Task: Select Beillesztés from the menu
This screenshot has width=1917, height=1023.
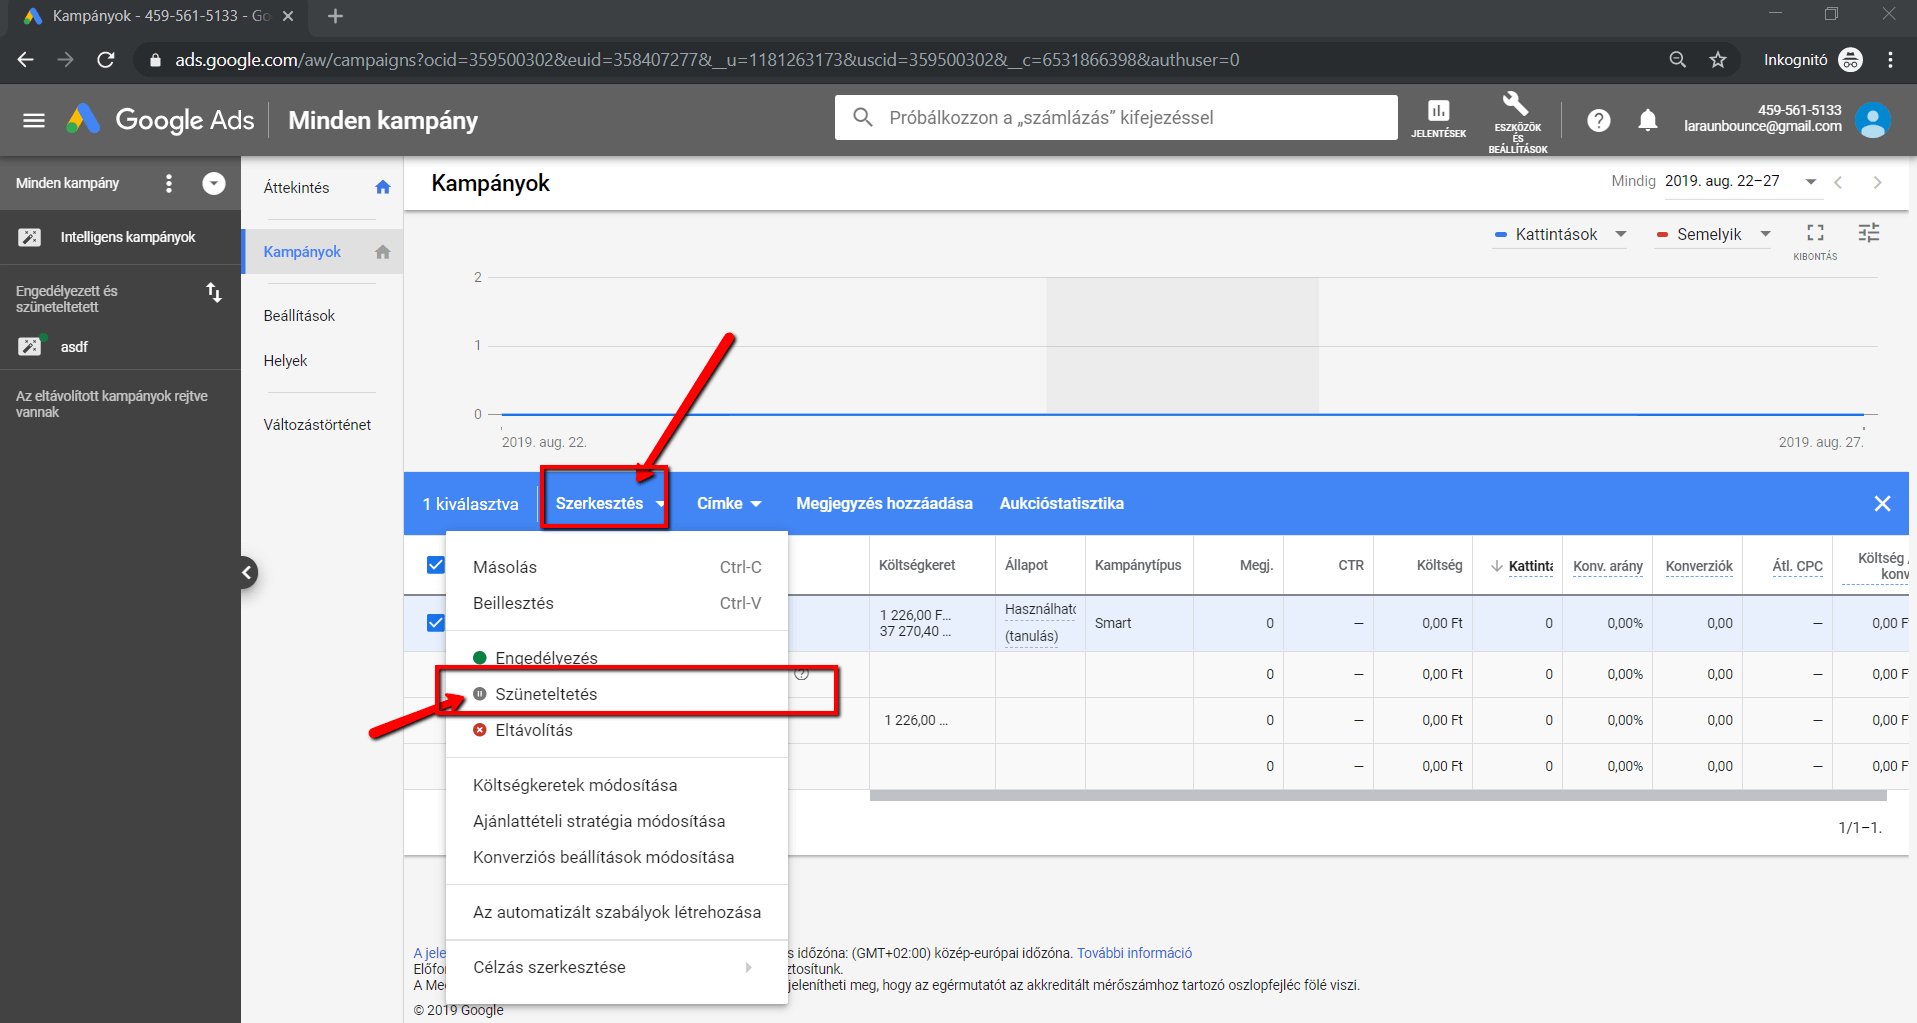Action: point(616,603)
